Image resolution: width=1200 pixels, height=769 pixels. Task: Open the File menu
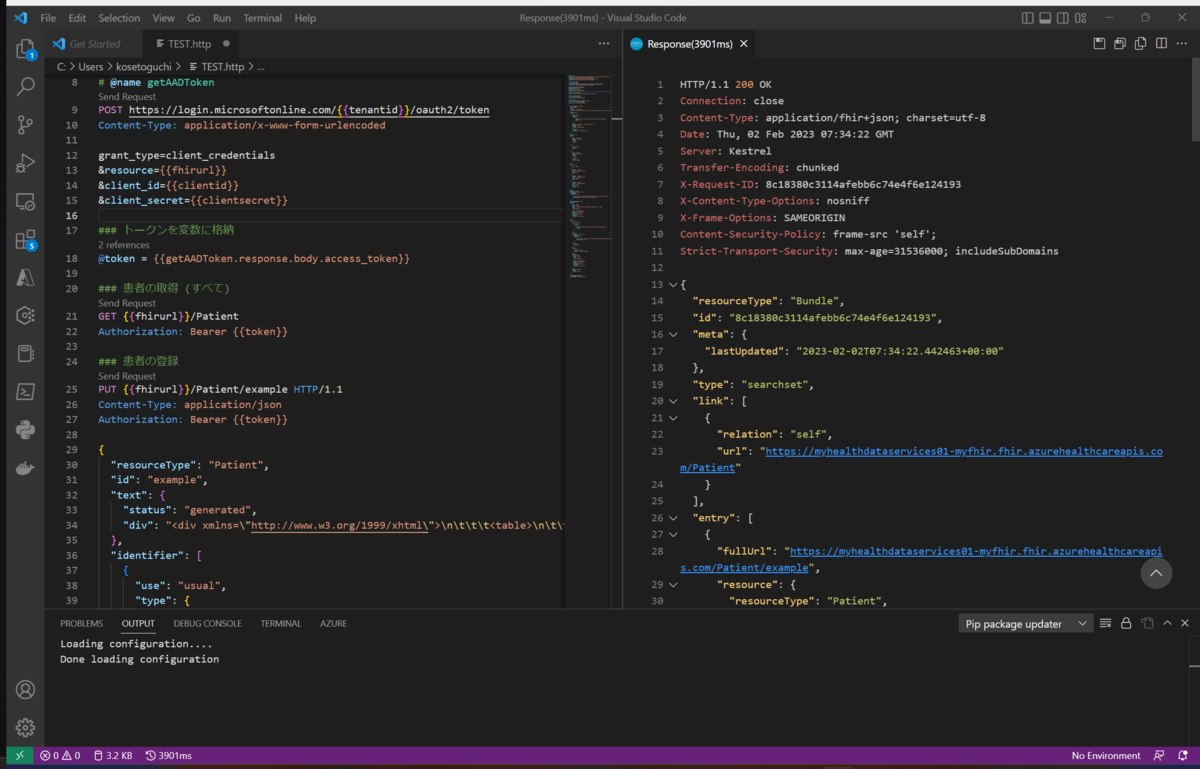point(48,18)
